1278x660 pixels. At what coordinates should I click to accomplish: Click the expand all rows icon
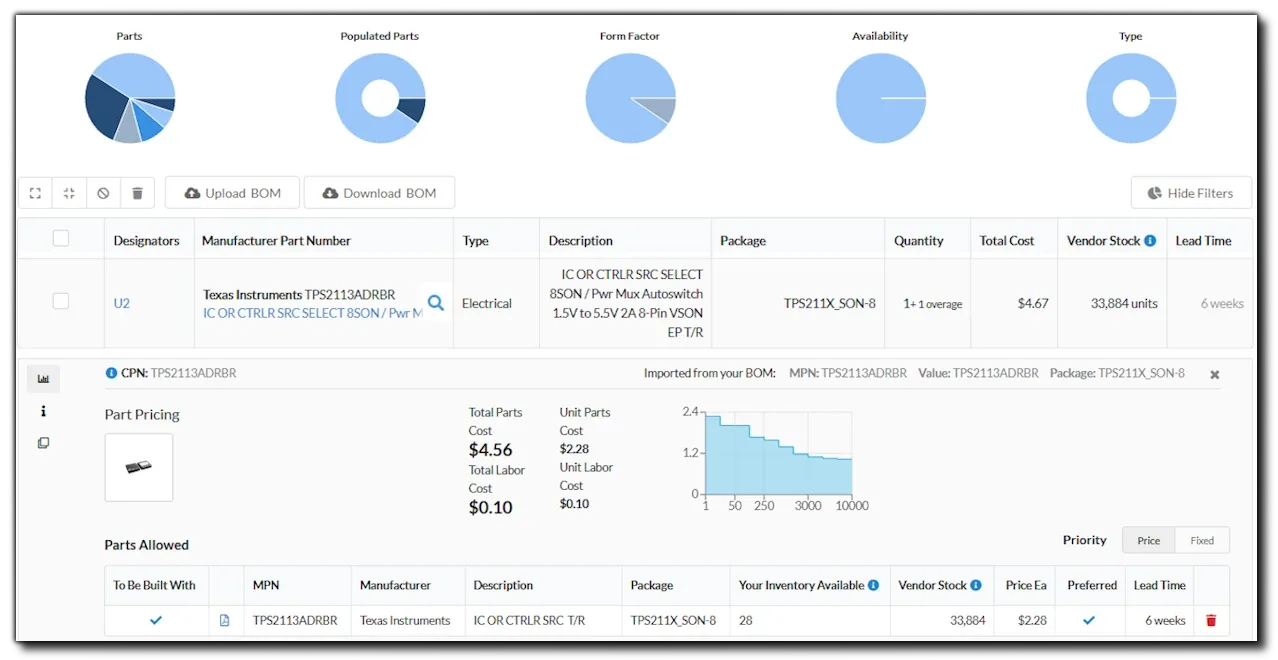coord(35,193)
